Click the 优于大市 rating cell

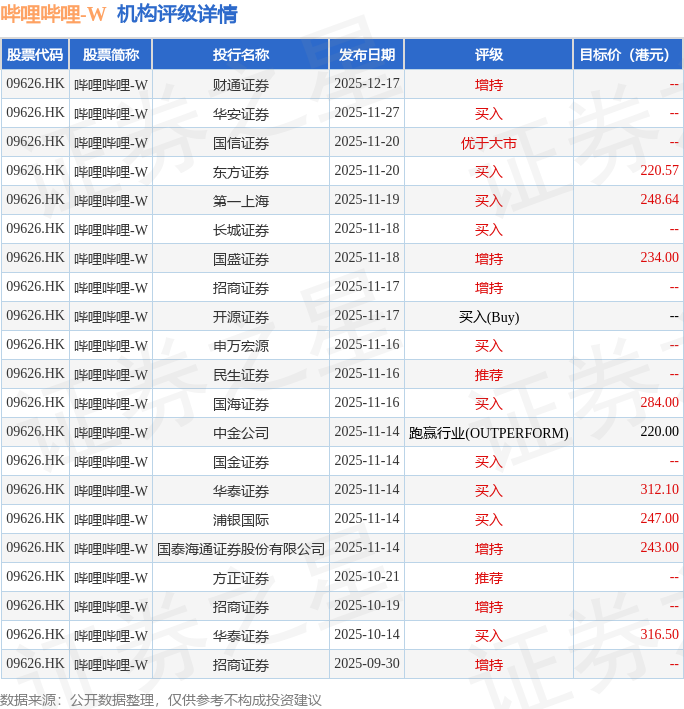pyautogui.click(x=489, y=143)
